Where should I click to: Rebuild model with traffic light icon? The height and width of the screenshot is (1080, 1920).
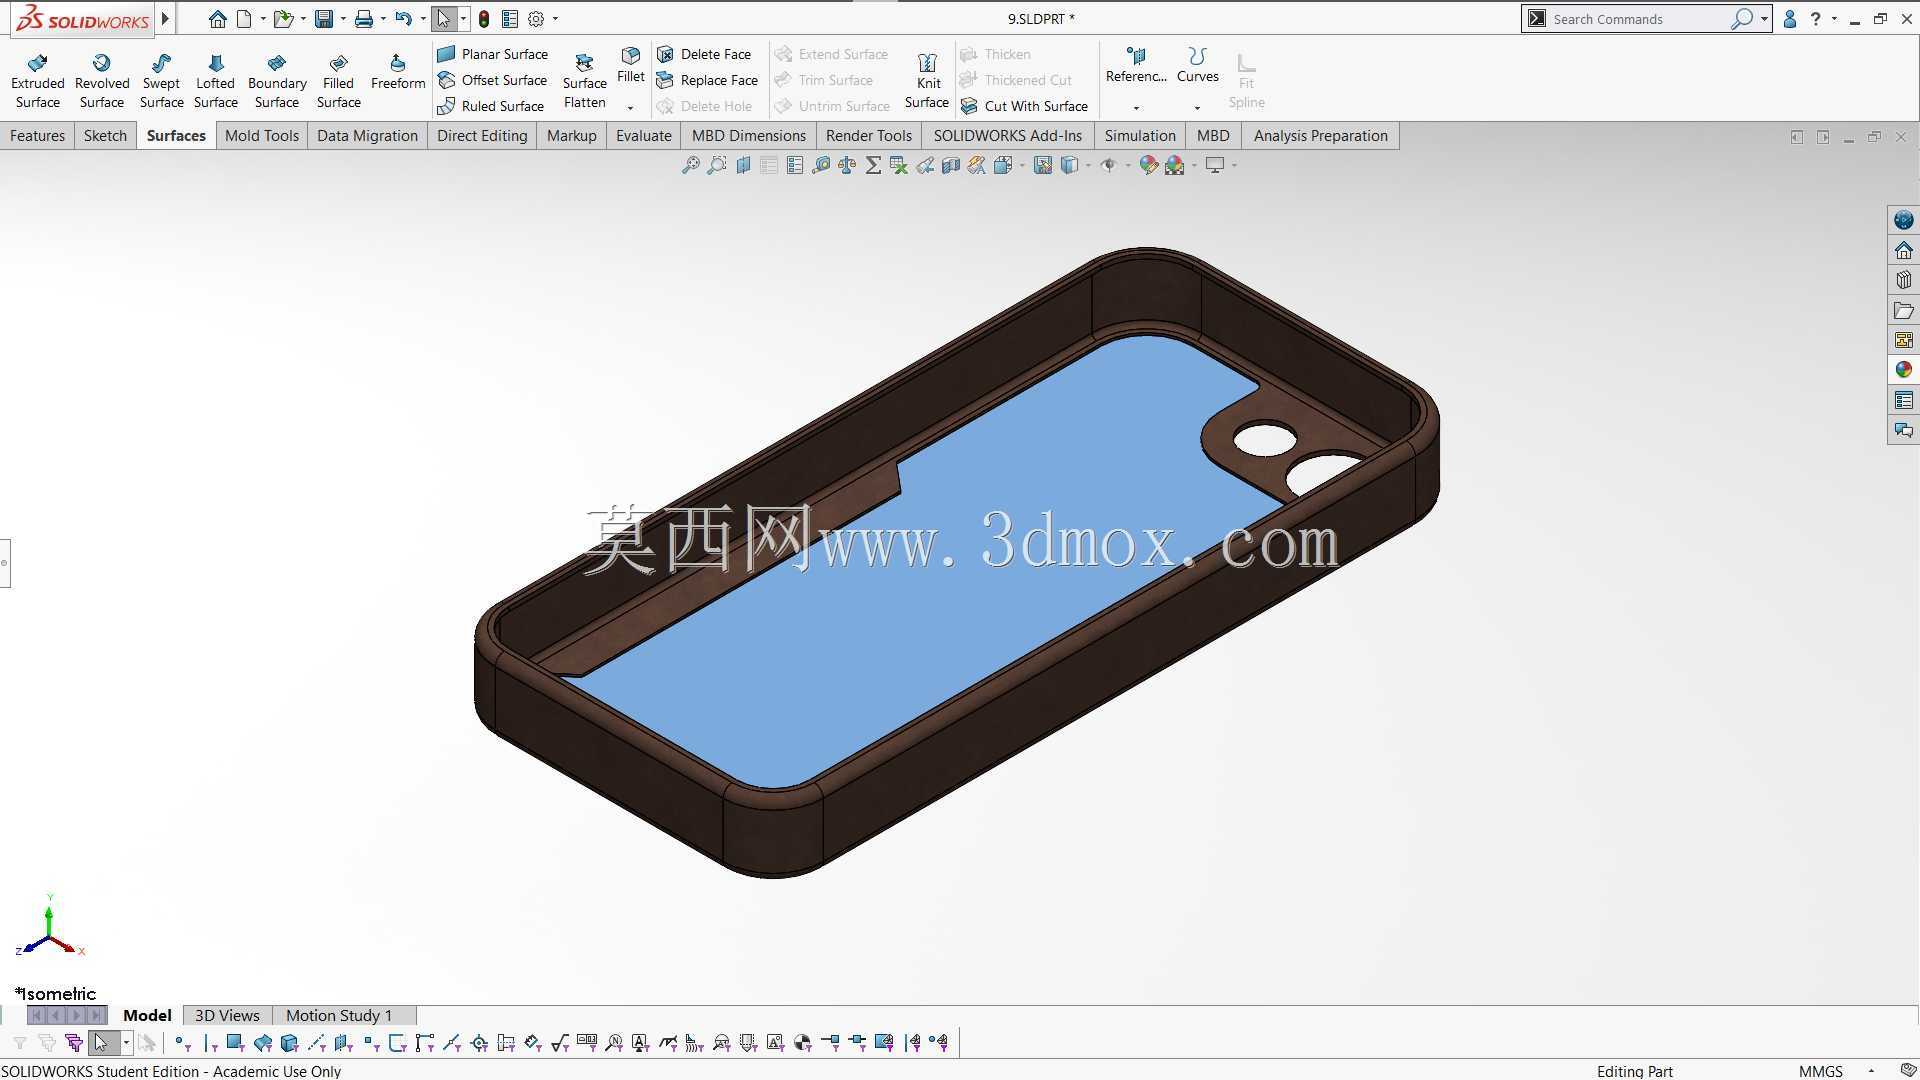[484, 18]
